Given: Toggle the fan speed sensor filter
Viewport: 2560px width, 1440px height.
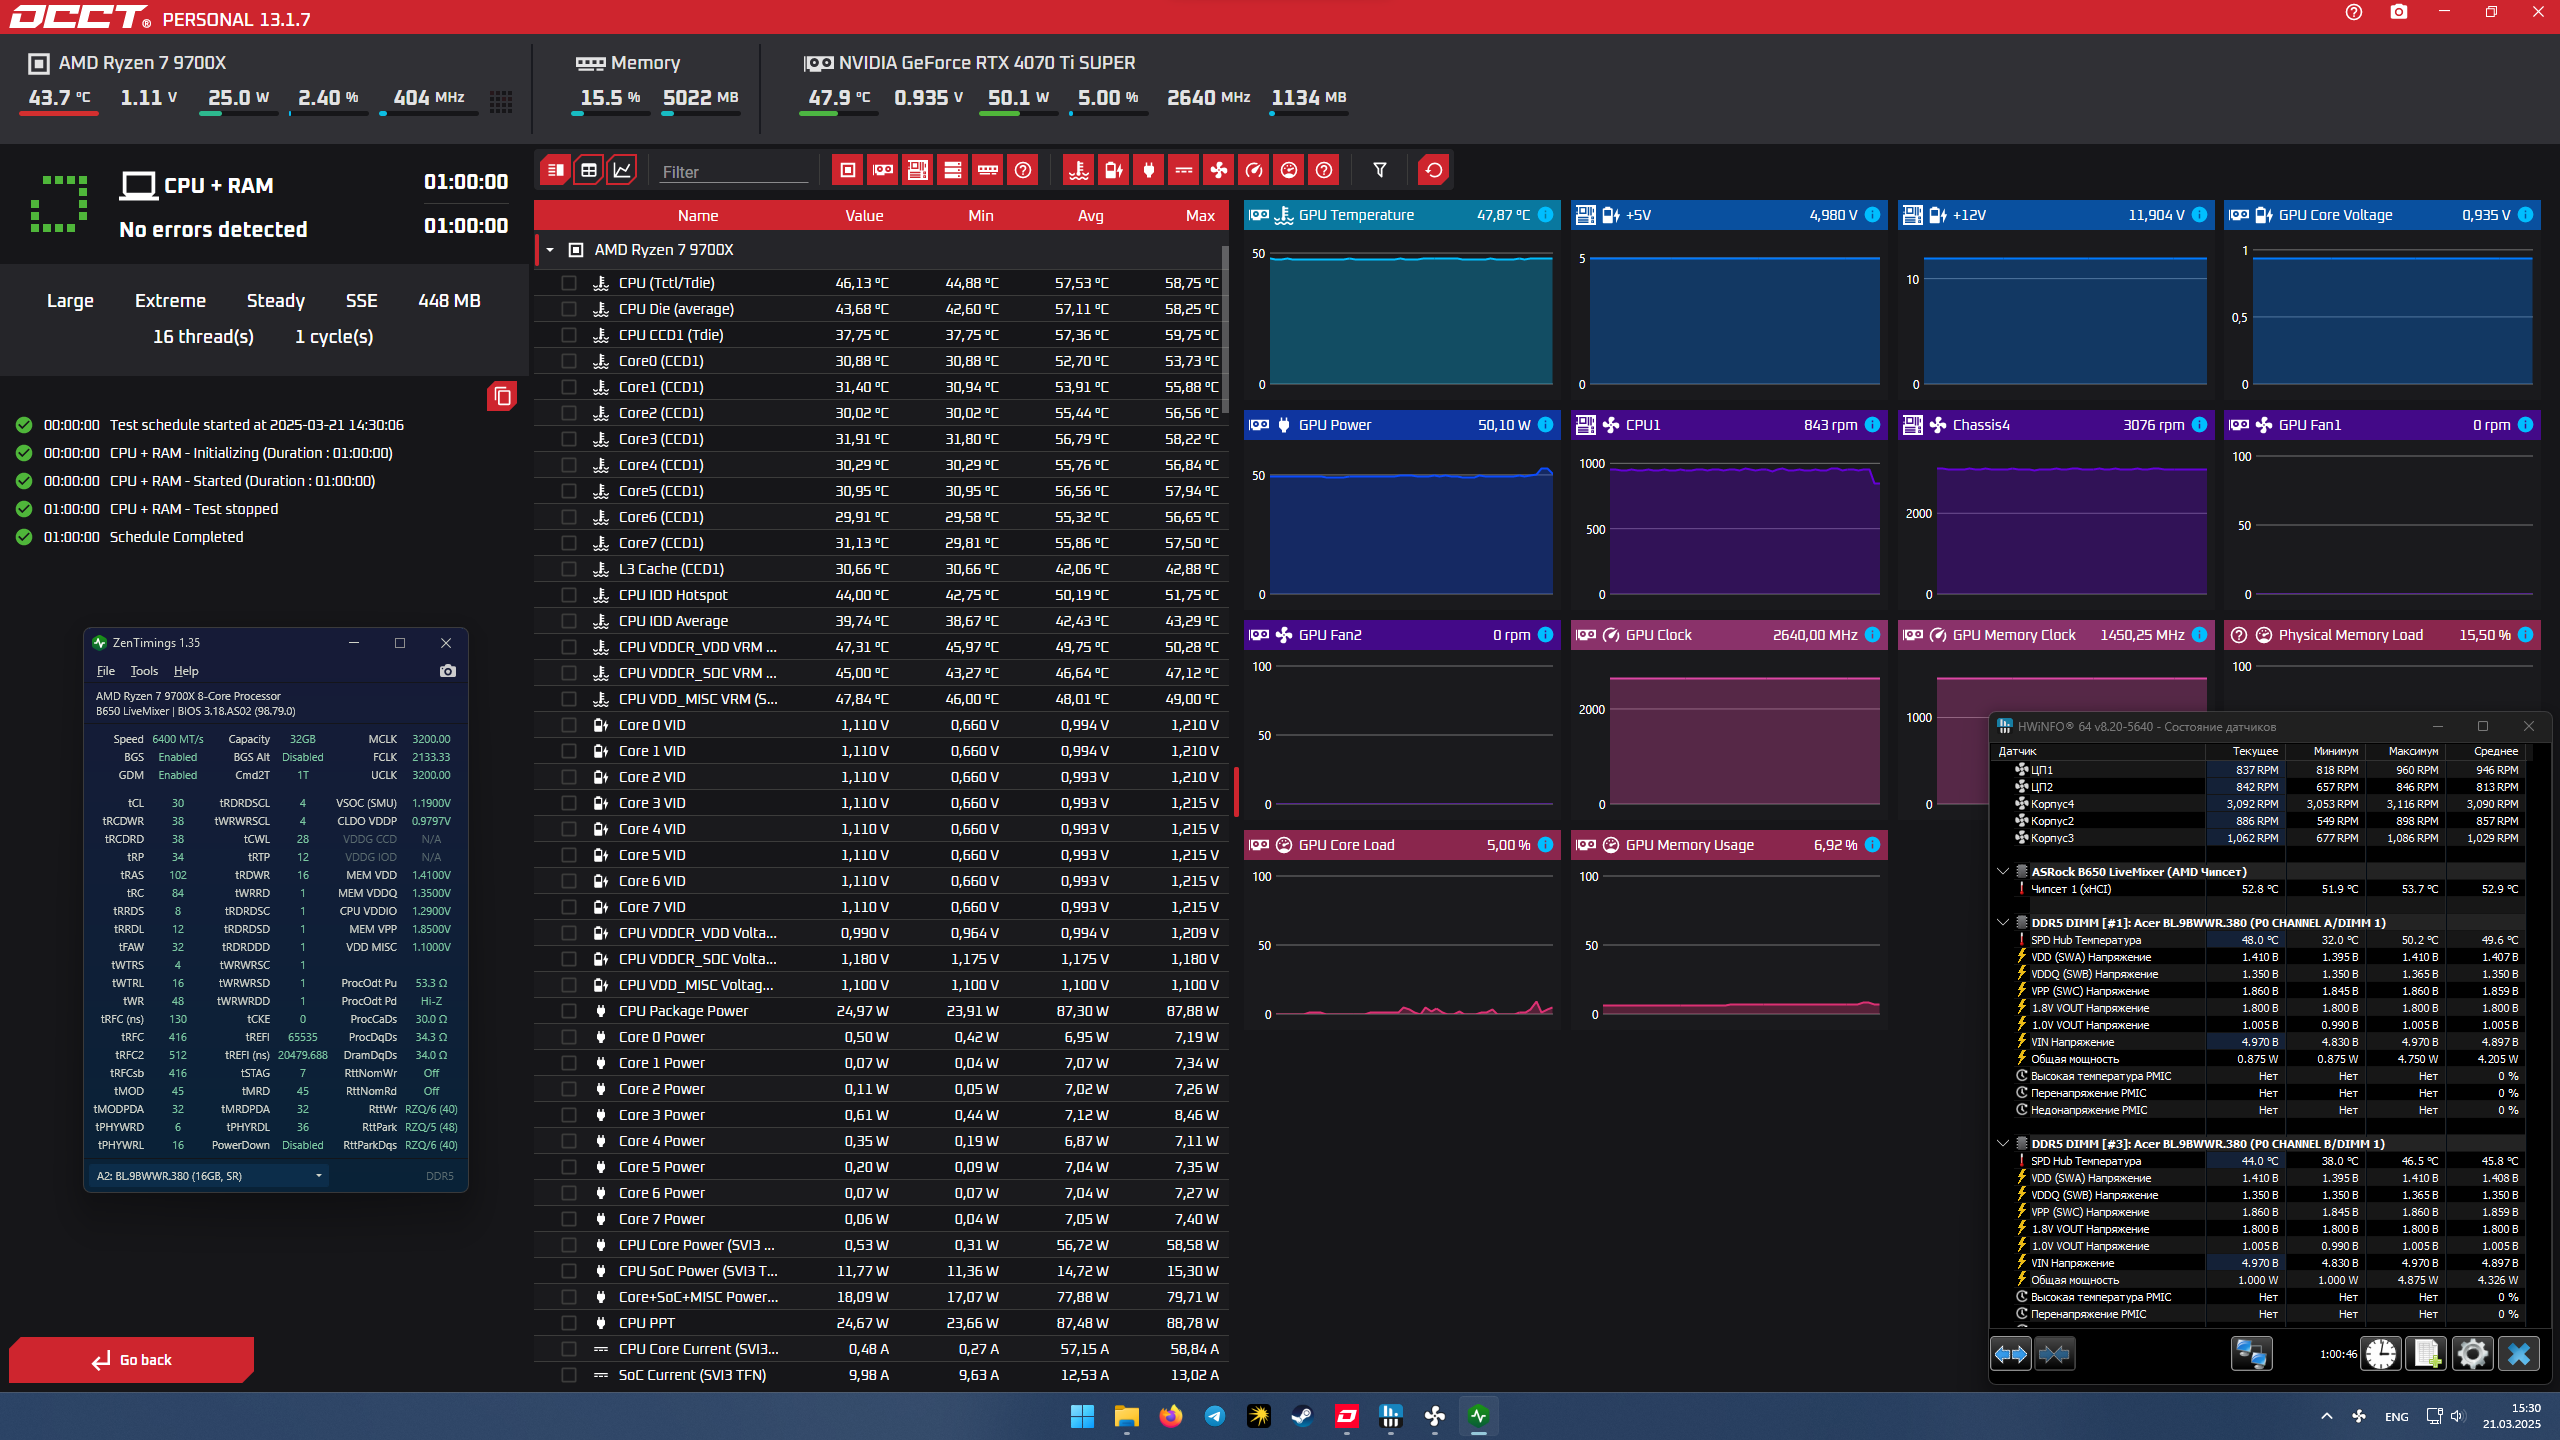Looking at the screenshot, I should click(x=1218, y=170).
